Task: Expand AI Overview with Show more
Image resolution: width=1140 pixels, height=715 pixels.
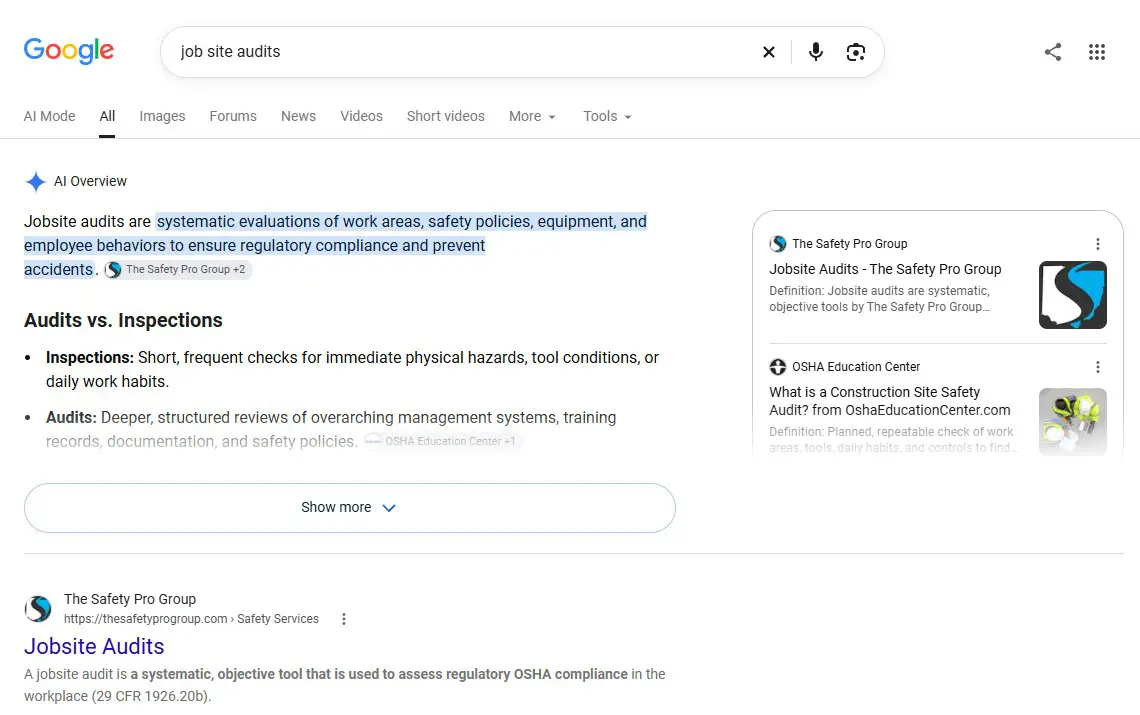Action: (x=350, y=508)
